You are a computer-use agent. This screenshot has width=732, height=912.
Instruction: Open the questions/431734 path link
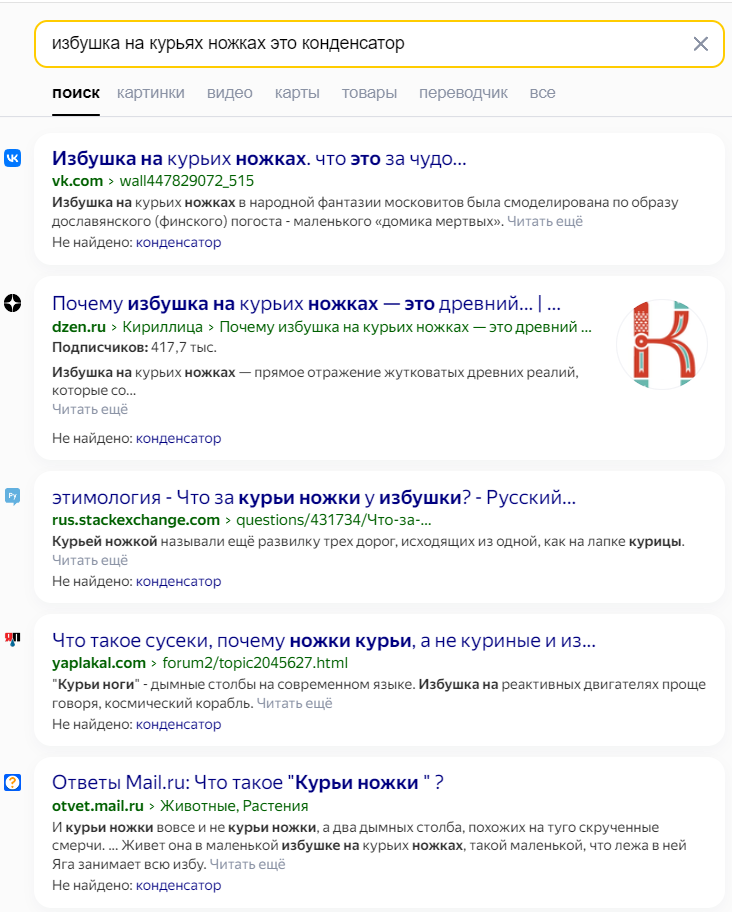tap(334, 520)
